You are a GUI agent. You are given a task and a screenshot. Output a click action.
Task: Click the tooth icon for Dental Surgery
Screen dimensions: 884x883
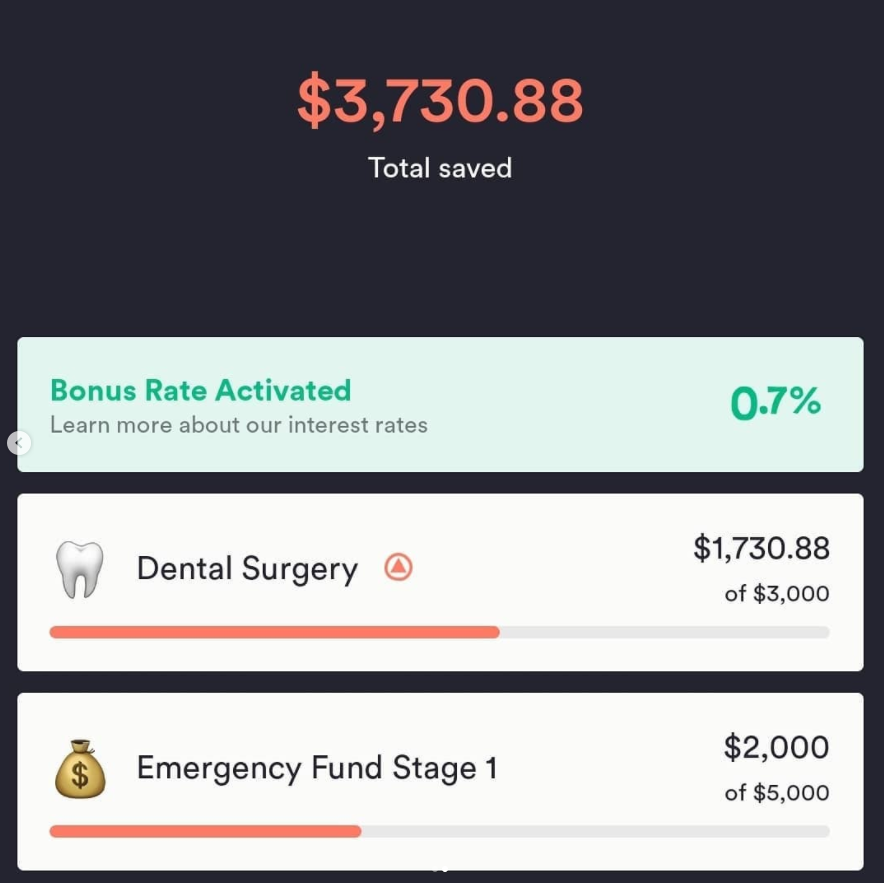[x=79, y=569]
